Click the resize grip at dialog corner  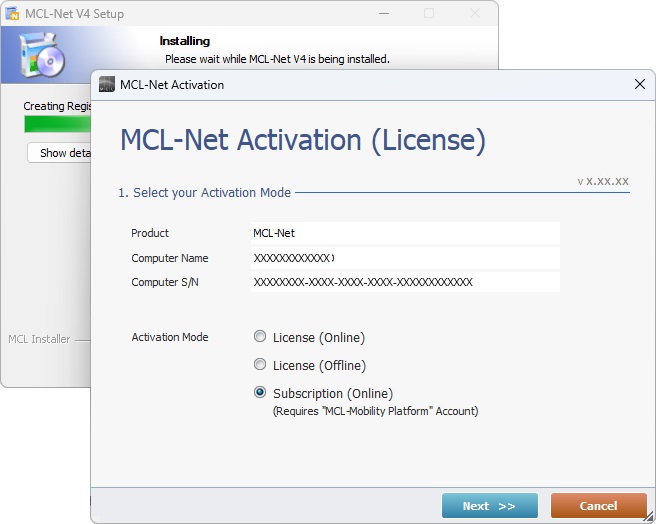648,517
